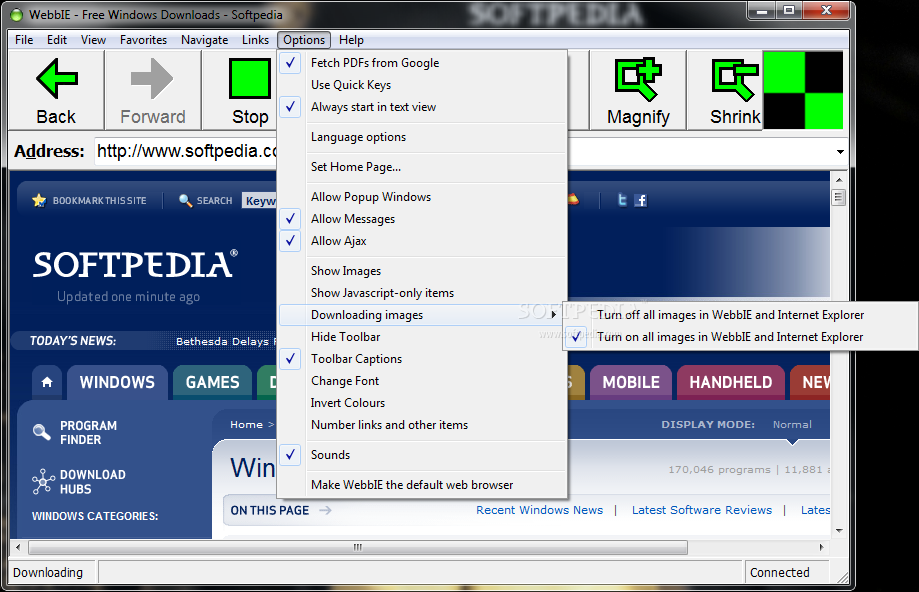Click the Home breadcrumb link
Screen dimensions: 919x592
246,424
